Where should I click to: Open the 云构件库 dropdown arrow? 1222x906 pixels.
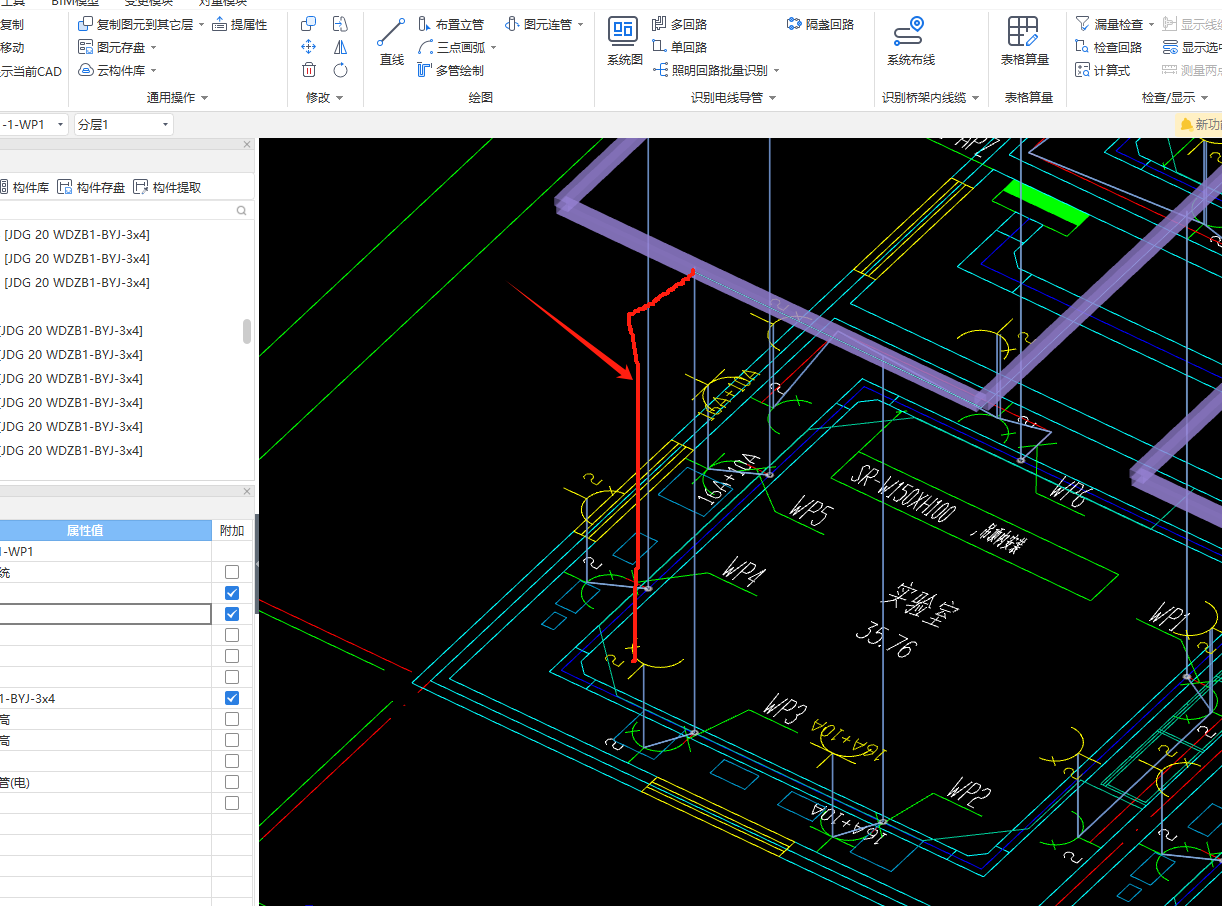(x=153, y=71)
